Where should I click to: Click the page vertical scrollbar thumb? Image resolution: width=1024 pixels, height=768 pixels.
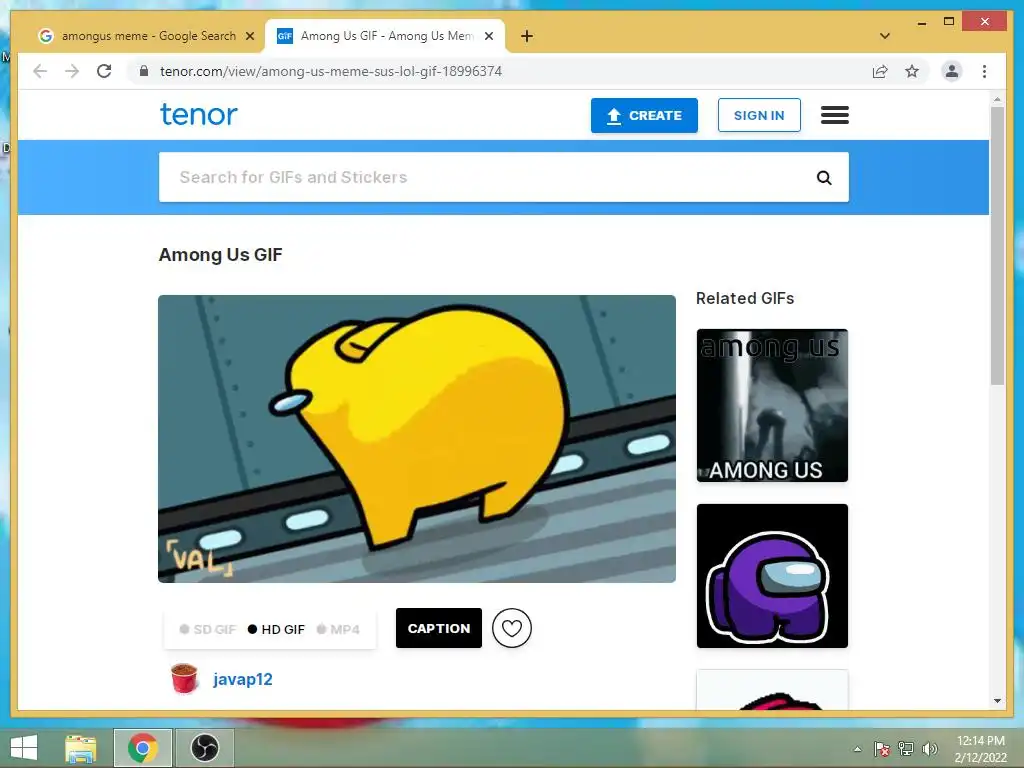997,245
